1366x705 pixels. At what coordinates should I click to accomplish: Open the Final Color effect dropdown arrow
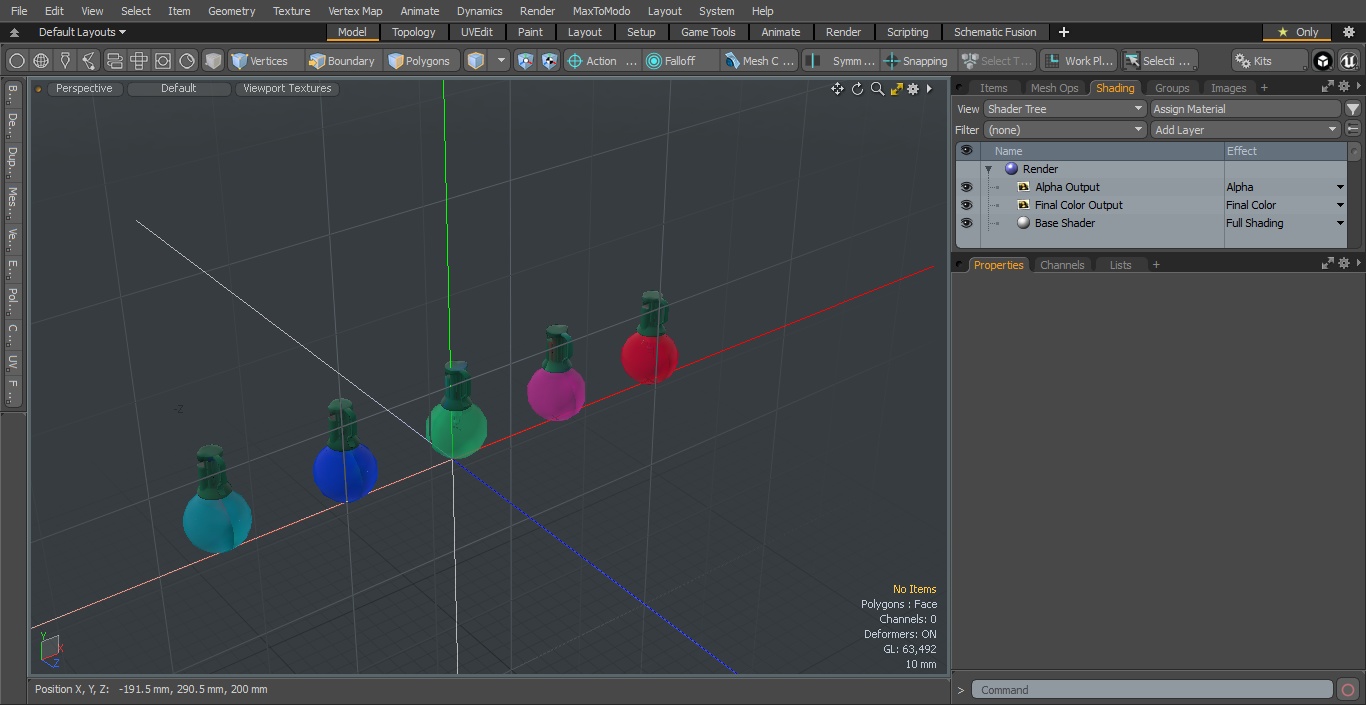pos(1340,205)
